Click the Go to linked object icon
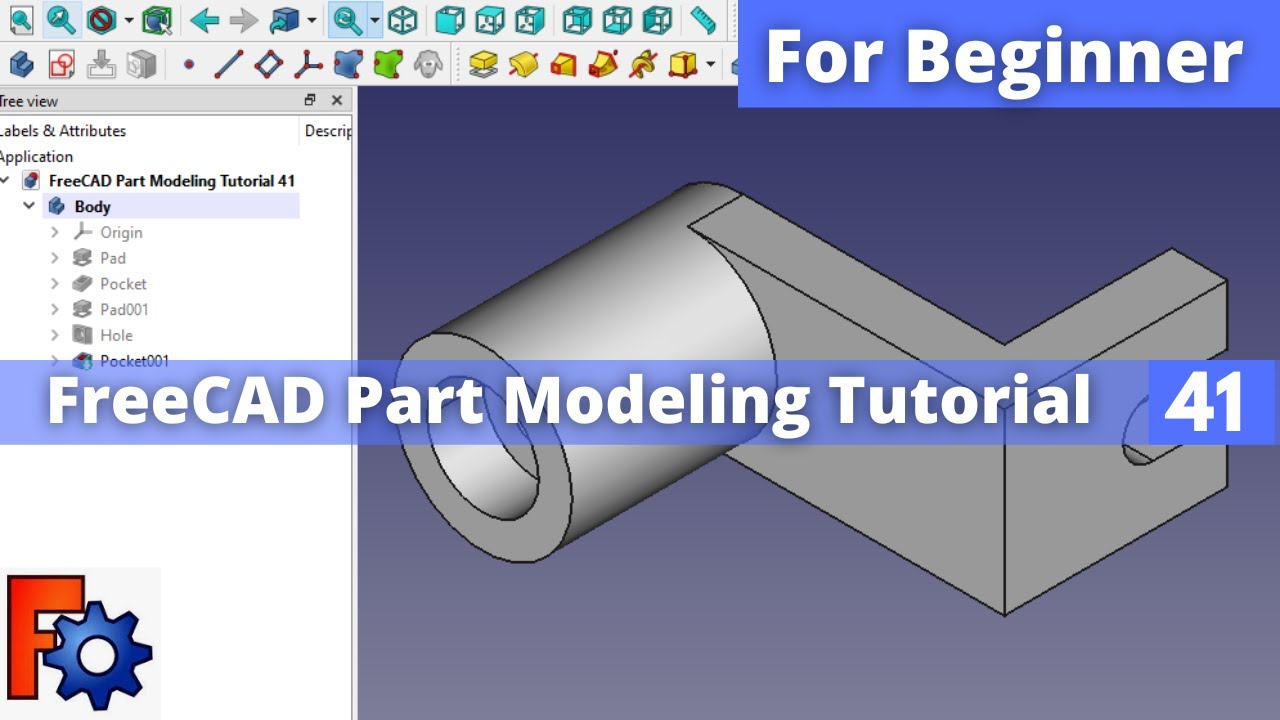1280x720 pixels. [285, 19]
